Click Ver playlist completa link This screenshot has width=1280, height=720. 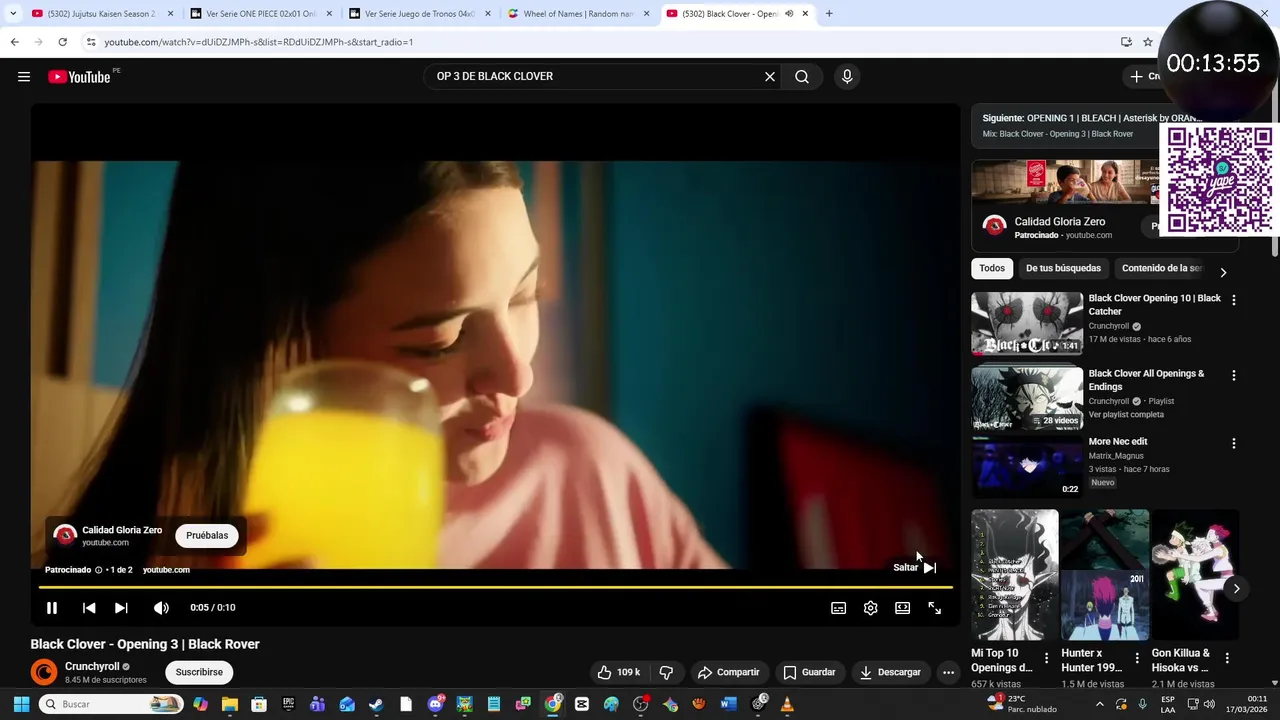1126,414
